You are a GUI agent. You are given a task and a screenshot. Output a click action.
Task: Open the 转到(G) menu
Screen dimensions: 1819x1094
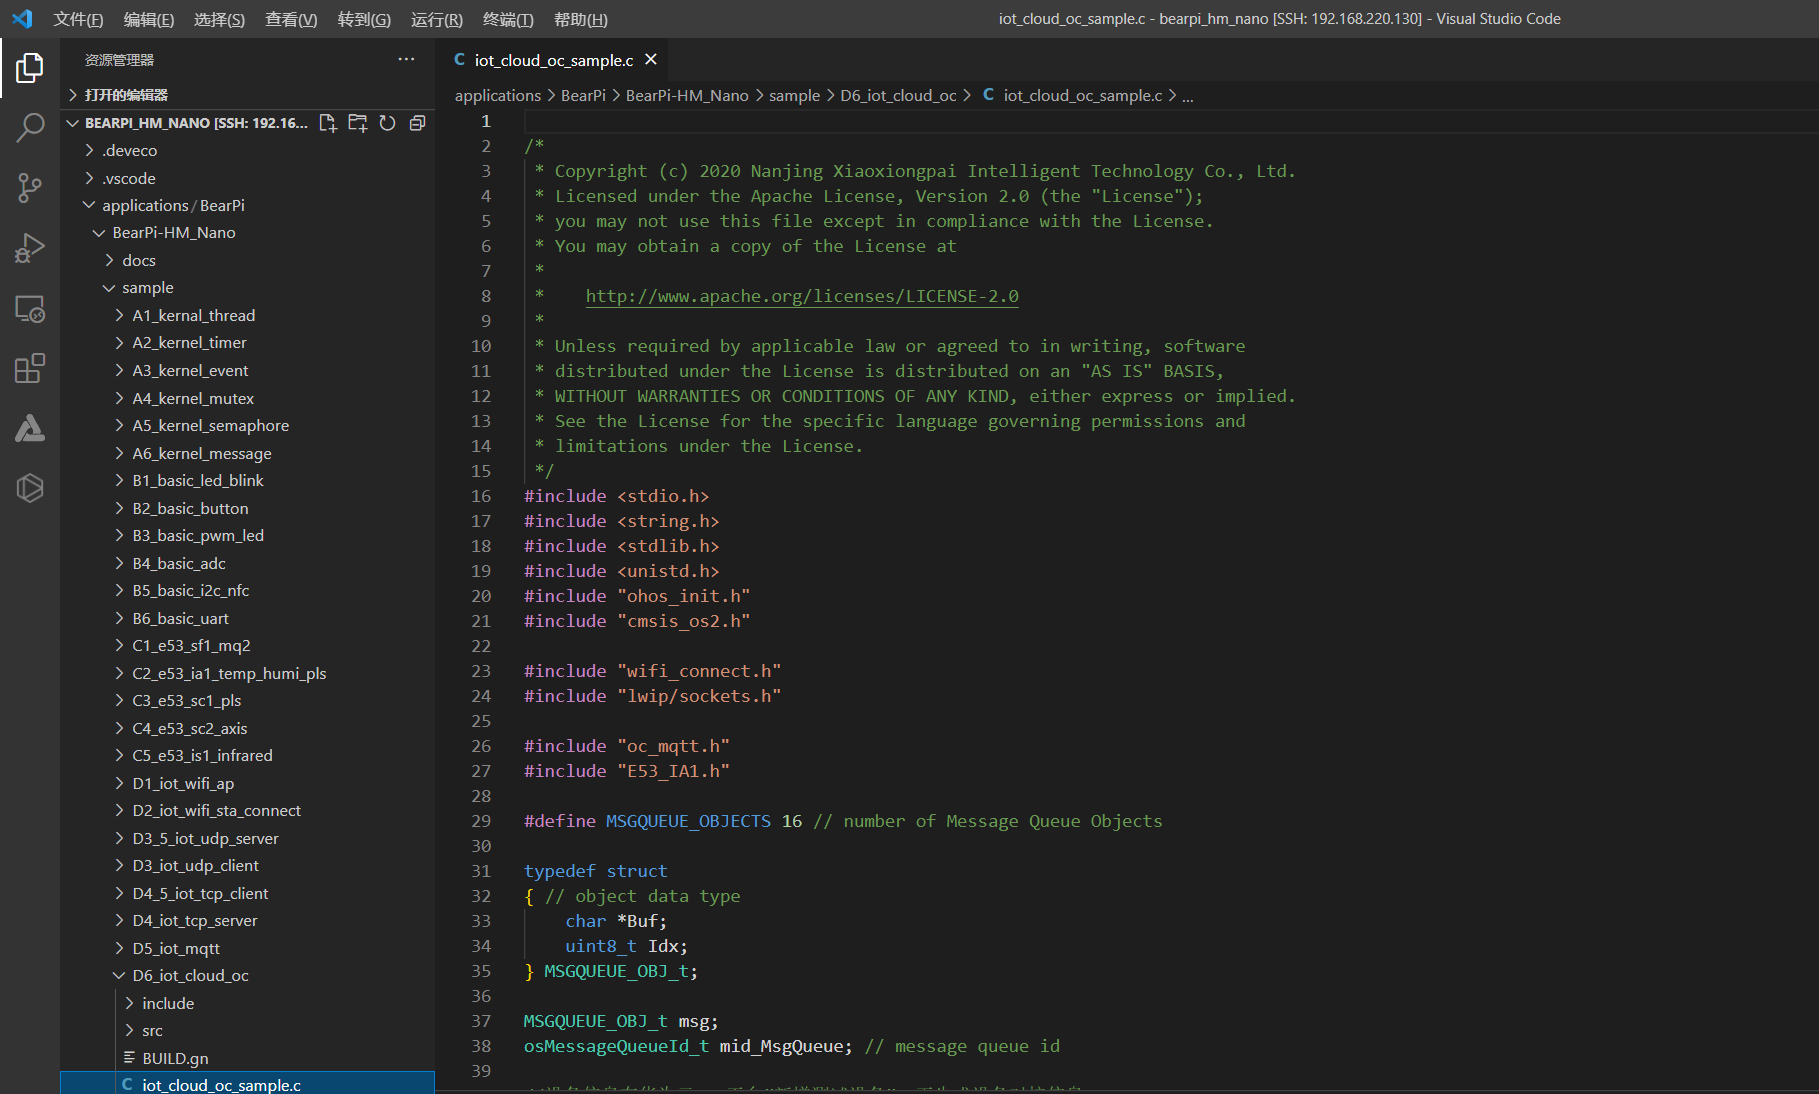click(364, 19)
